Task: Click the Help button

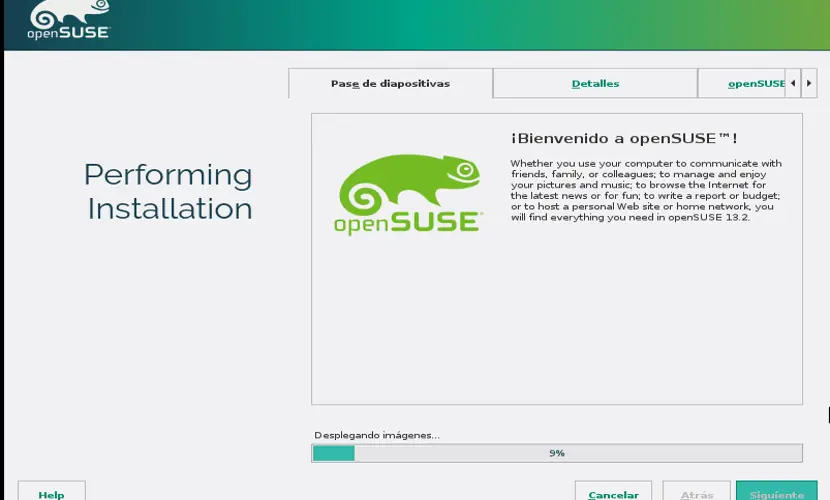Action: pos(51,492)
